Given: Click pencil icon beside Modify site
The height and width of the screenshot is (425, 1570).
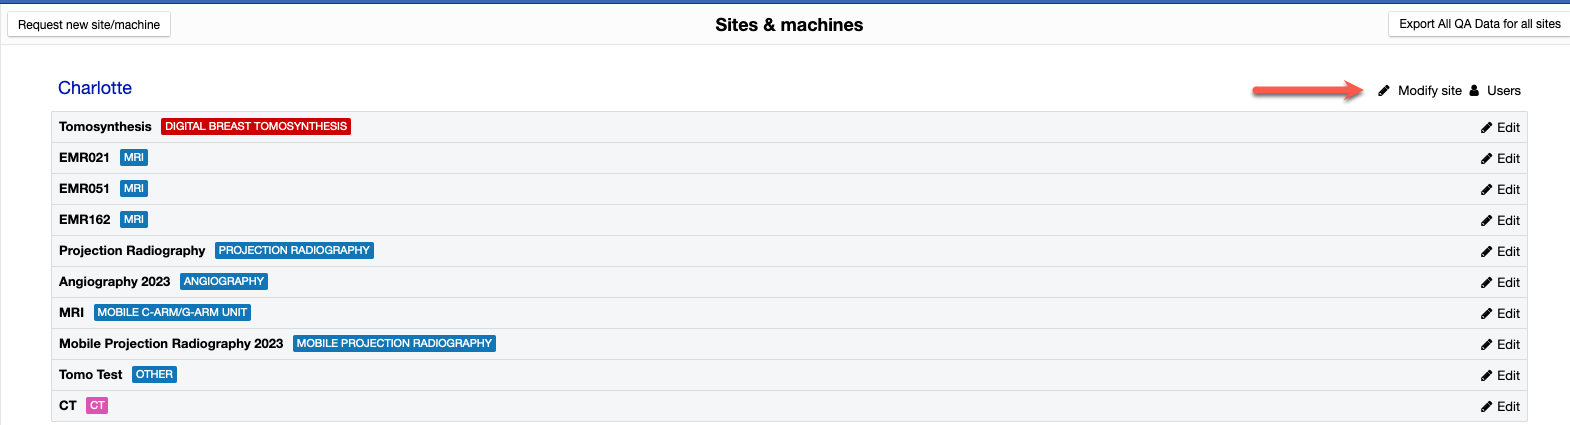Looking at the screenshot, I should [x=1384, y=91].
